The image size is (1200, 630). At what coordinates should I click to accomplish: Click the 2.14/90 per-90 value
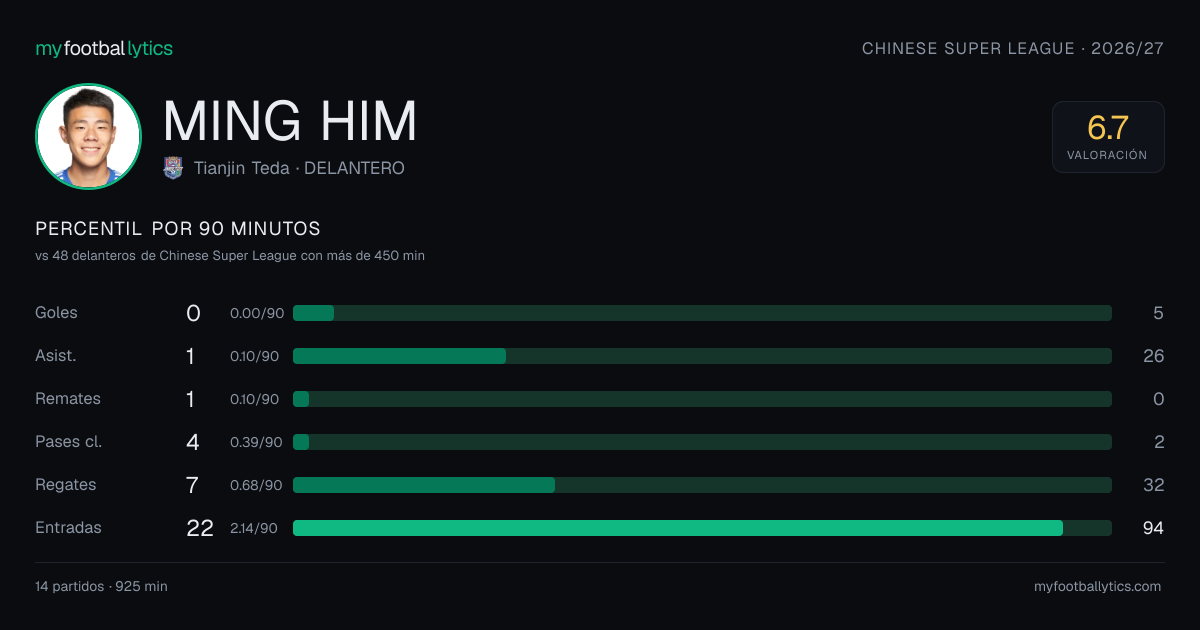[x=254, y=528]
